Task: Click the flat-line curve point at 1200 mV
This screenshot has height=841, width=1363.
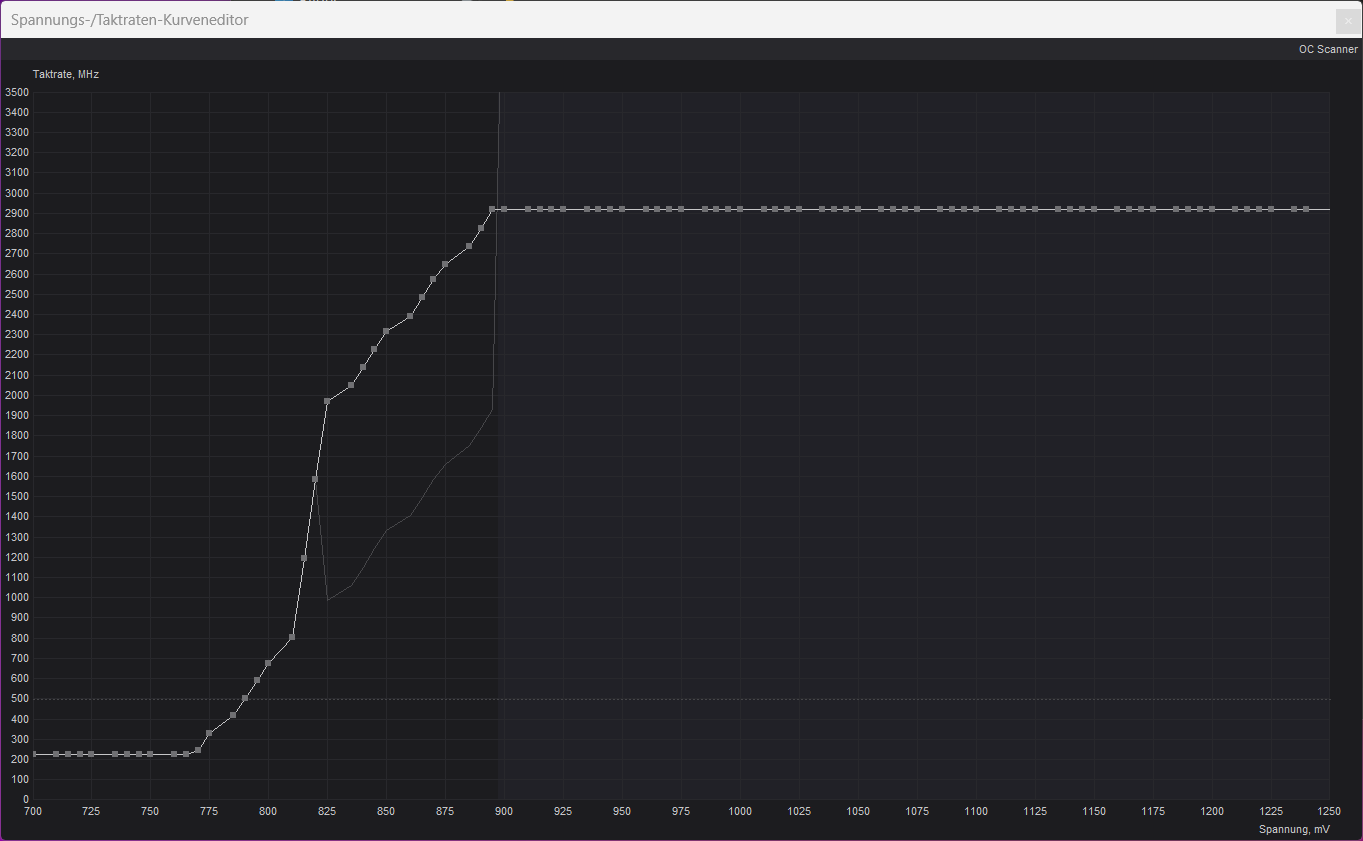Action: point(1212,209)
